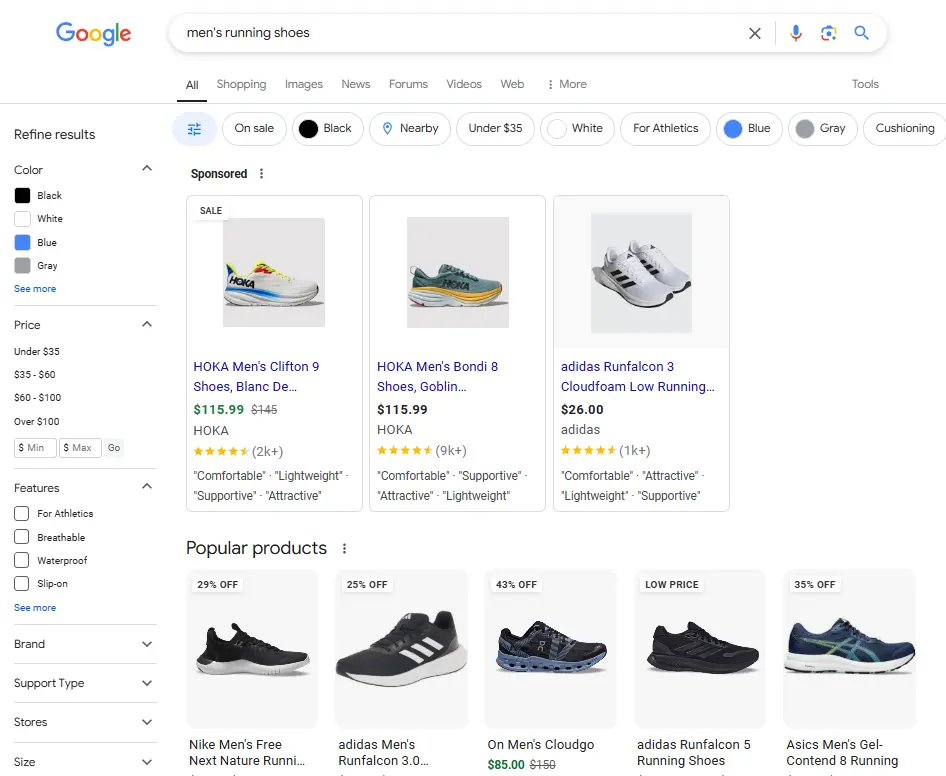Click the magnifying glass search icon
This screenshot has width=946, height=776.
pyautogui.click(x=862, y=33)
